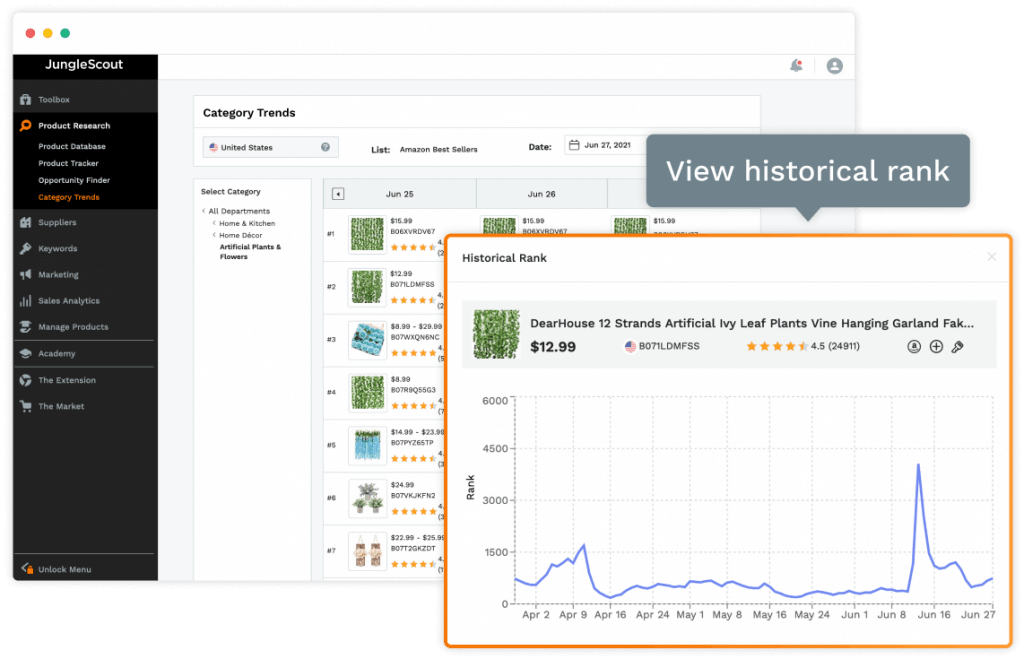Click the Jun 26 column header
This screenshot has width=1024, height=659.
(x=541, y=194)
